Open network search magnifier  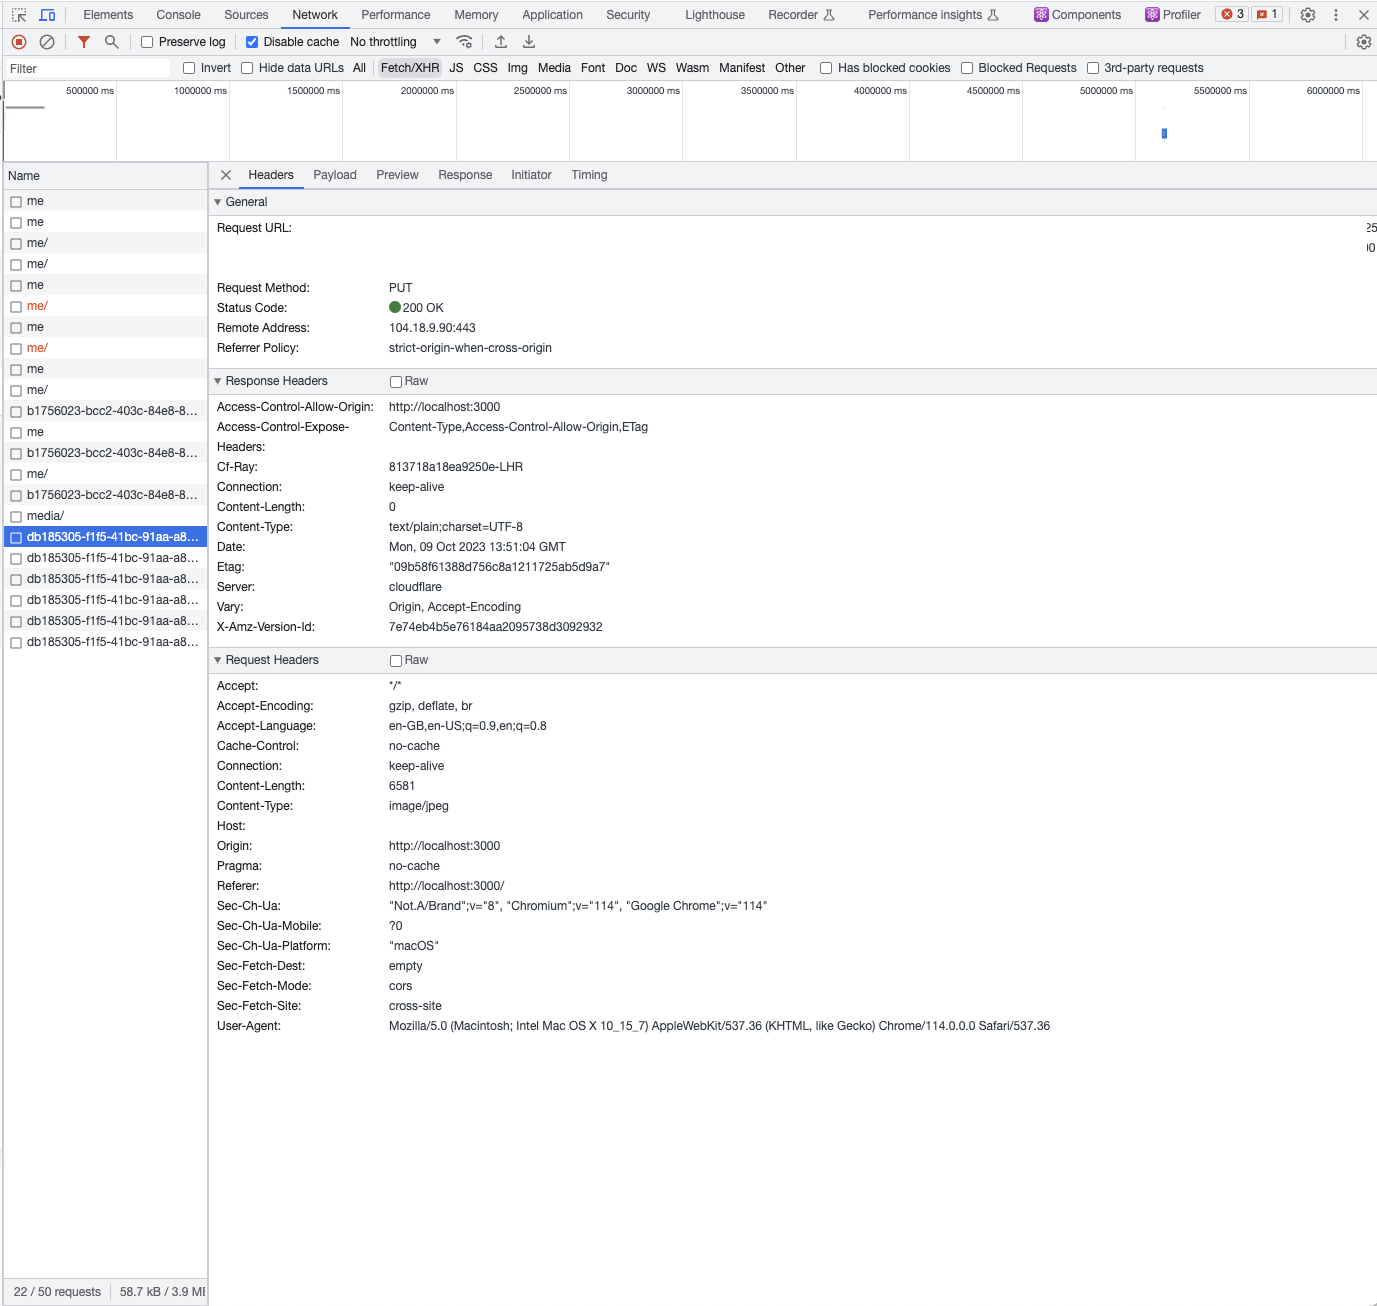pos(112,42)
